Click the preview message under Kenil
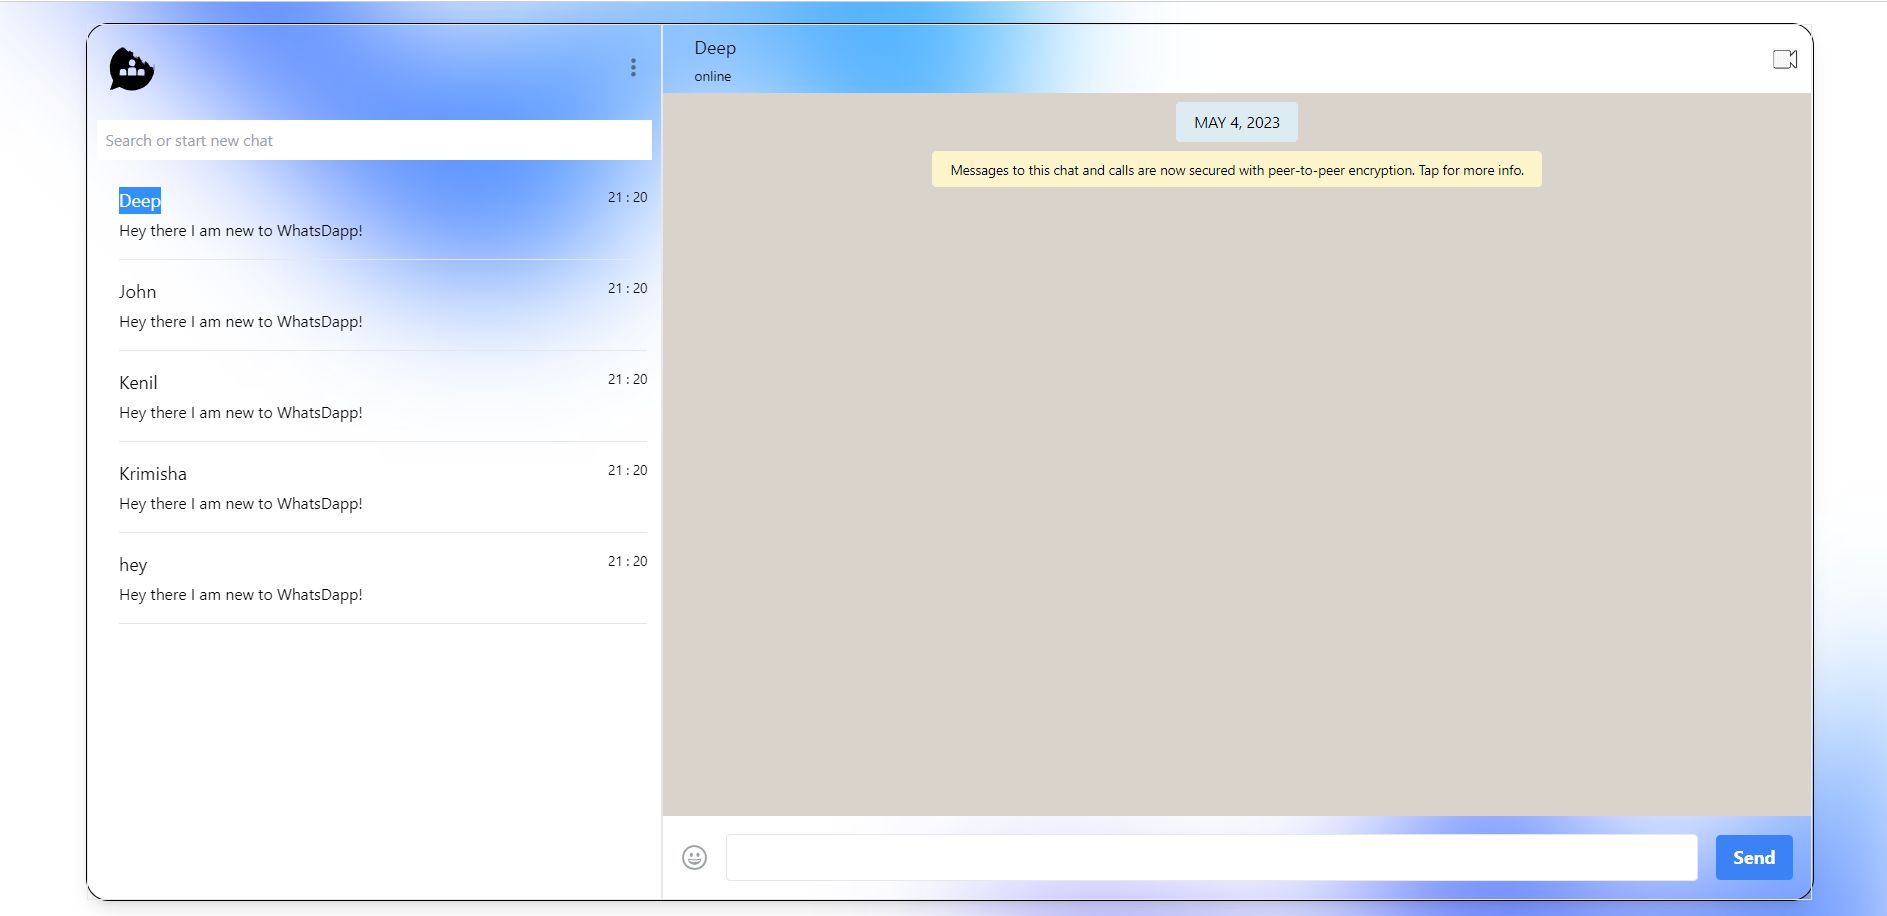 (x=241, y=413)
